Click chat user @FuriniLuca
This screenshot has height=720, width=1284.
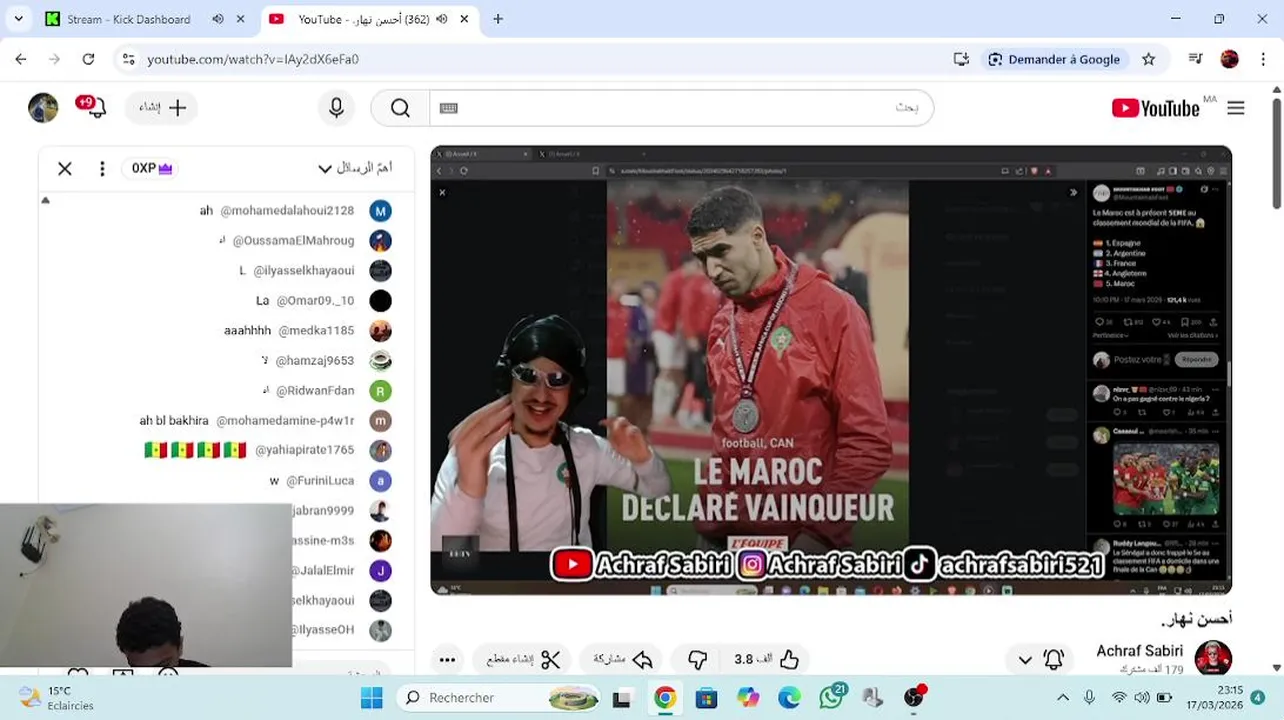click(320, 481)
